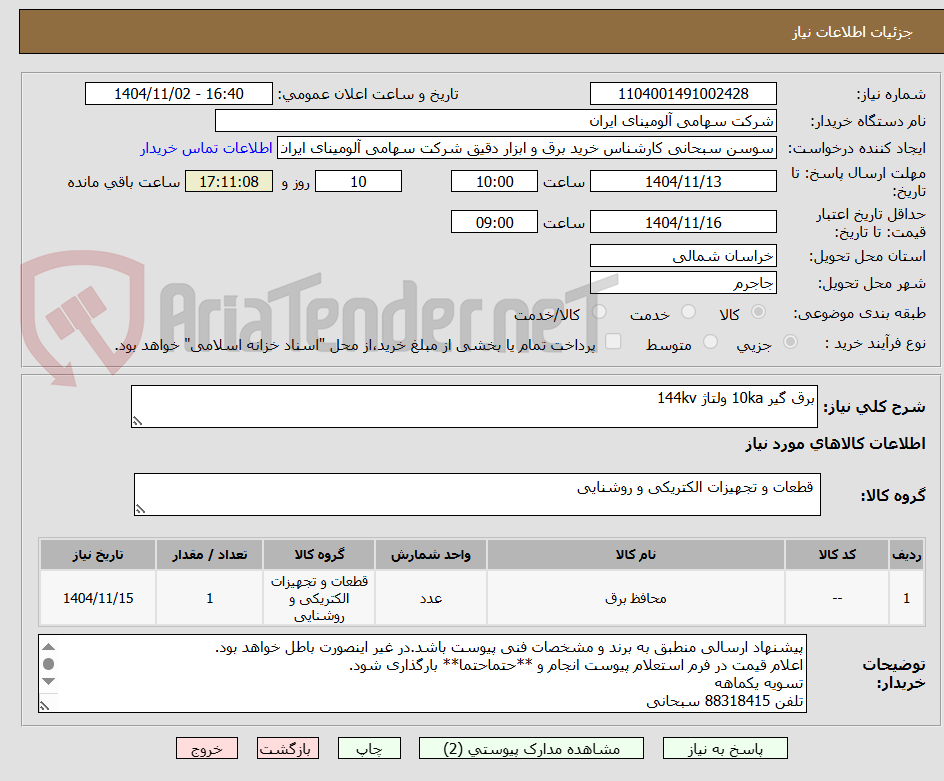Click the اطلاعات کالاهای مورد نیاز heading
The width and height of the screenshot is (944, 781).
tap(836, 444)
